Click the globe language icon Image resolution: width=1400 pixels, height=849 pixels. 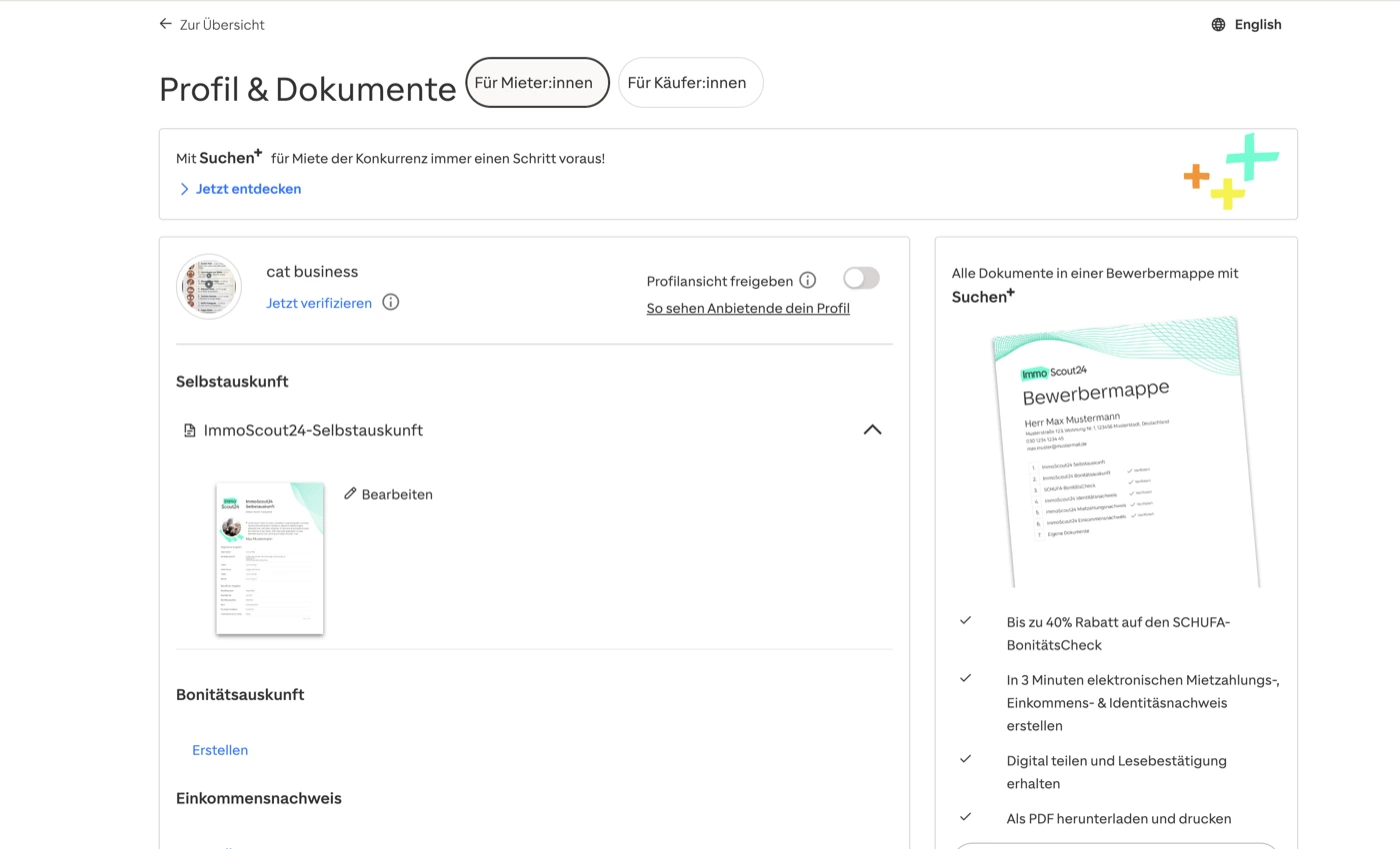(1218, 25)
